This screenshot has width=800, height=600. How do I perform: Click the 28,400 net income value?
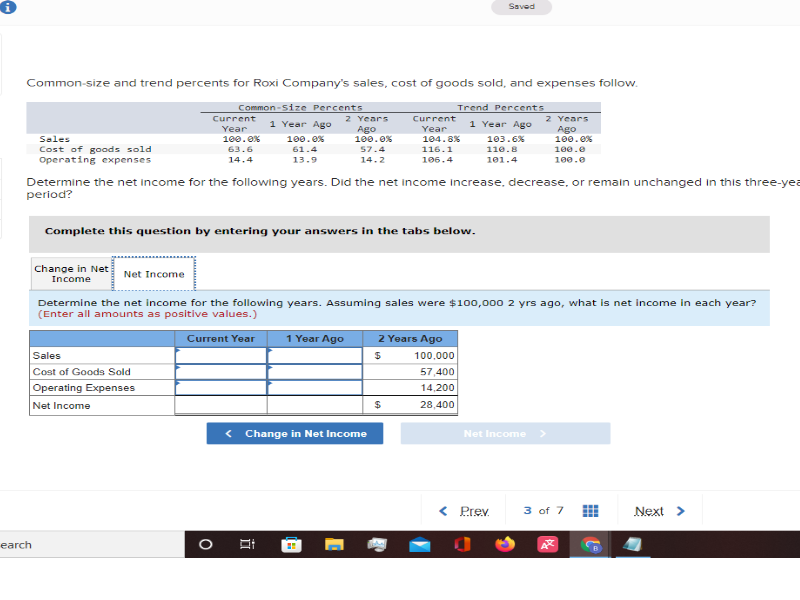pos(437,405)
